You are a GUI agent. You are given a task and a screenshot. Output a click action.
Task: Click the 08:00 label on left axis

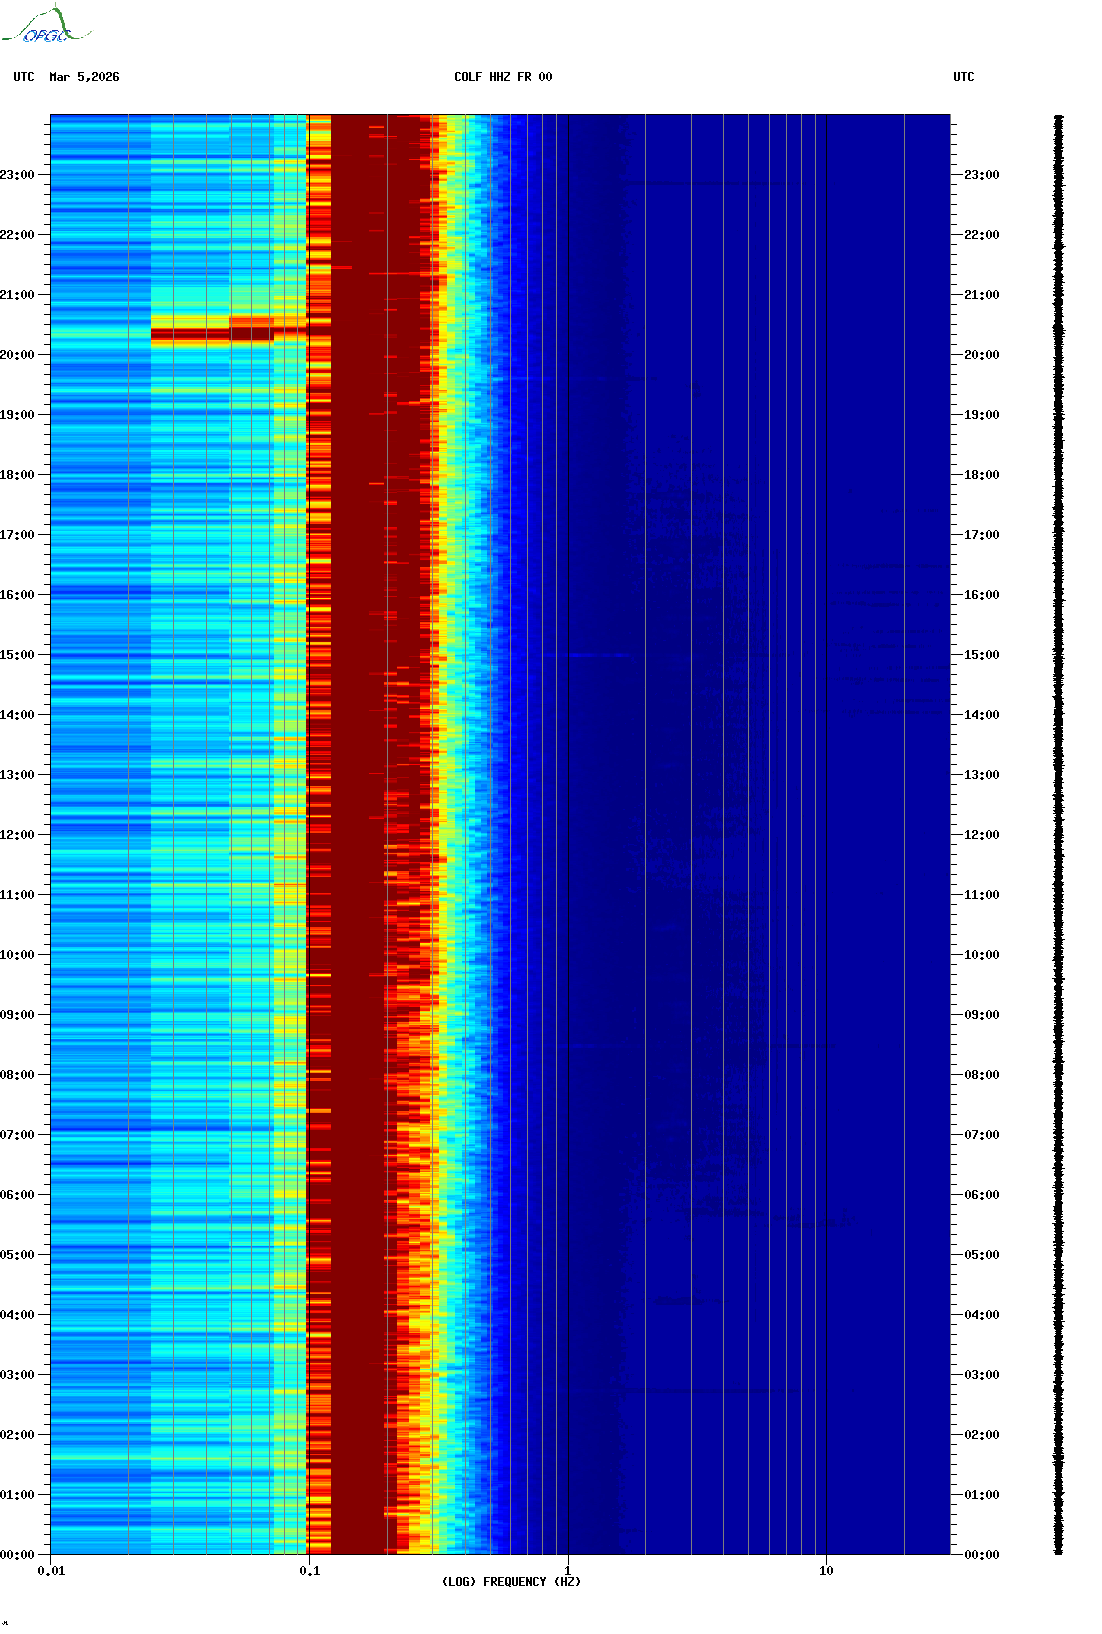tap(17, 1075)
